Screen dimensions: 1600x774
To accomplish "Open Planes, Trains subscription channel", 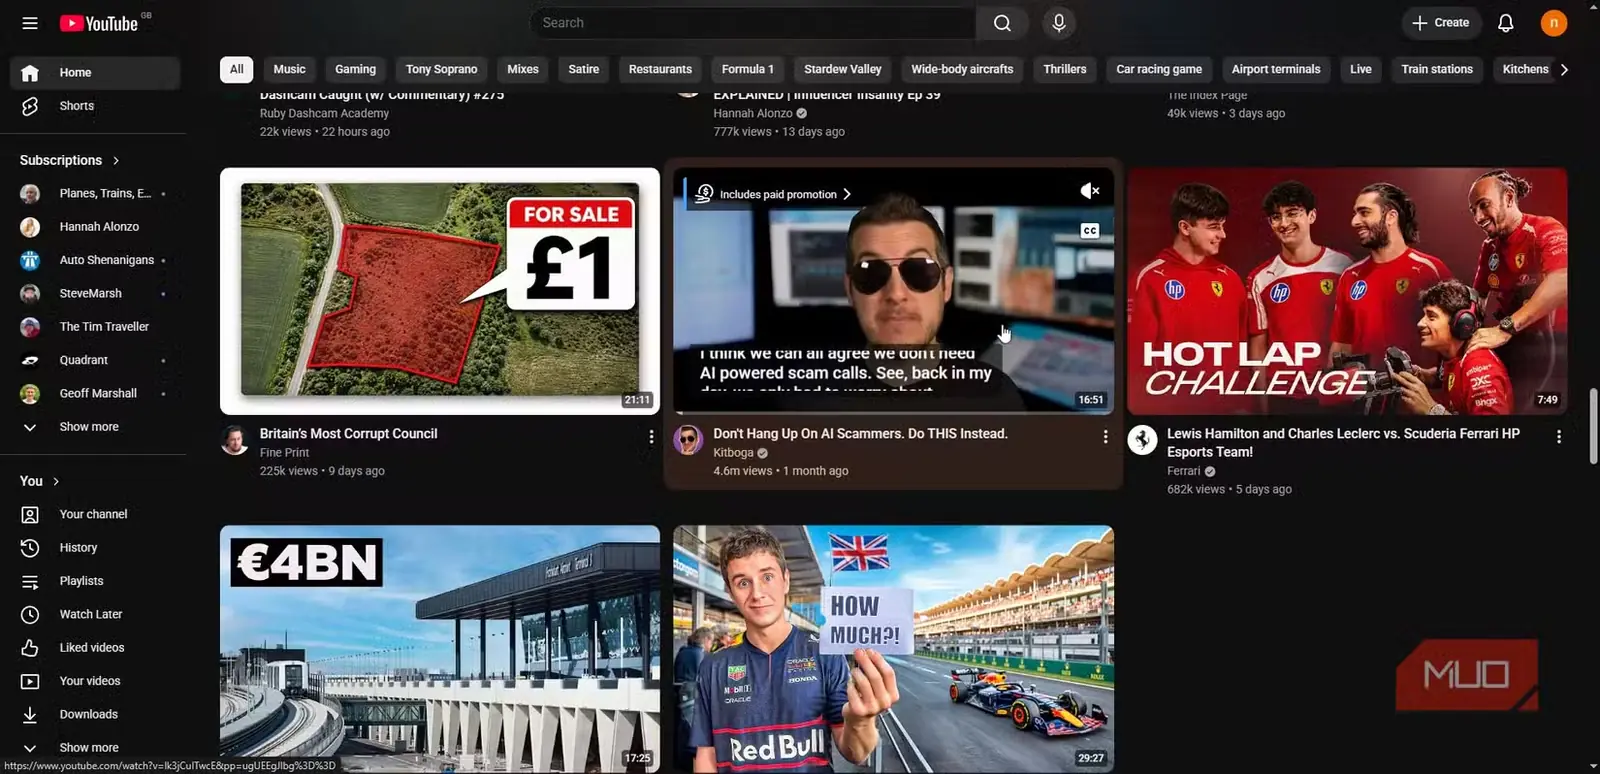I will (95, 193).
